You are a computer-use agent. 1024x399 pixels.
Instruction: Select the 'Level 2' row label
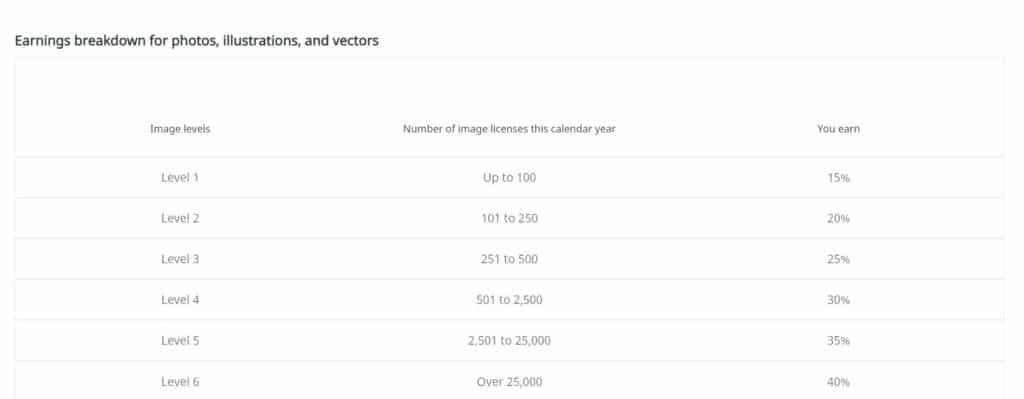click(180, 218)
